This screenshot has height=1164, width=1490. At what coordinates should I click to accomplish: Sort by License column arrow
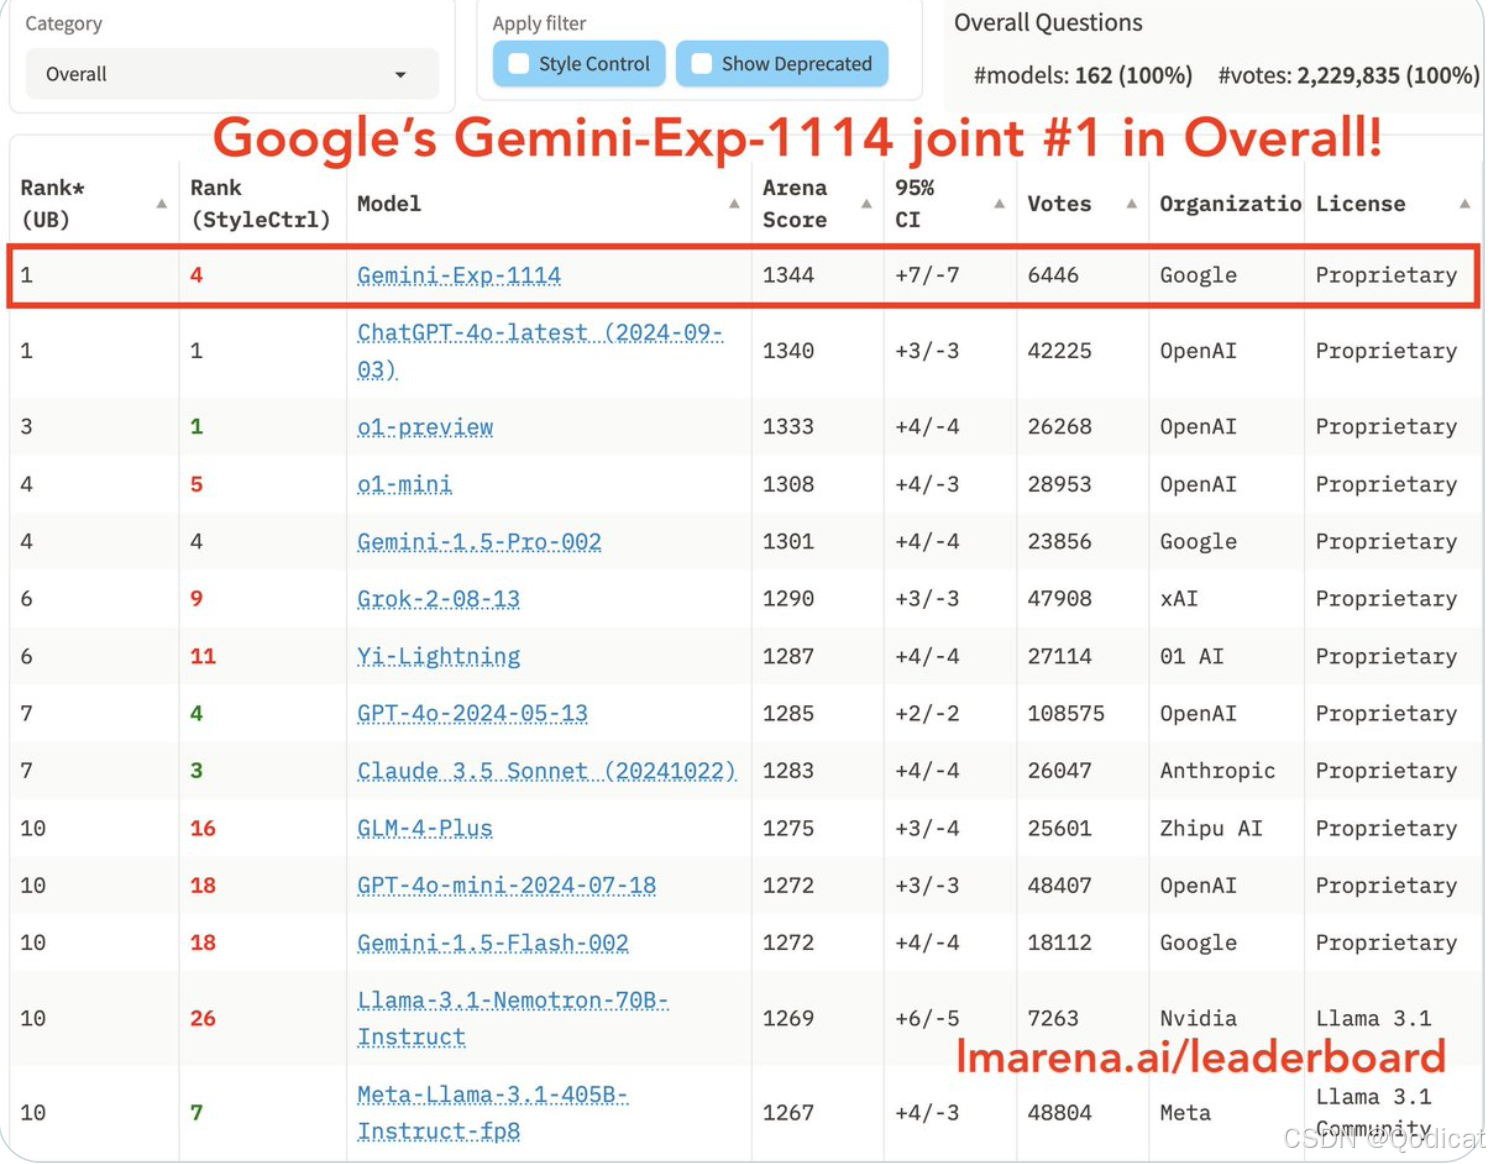coord(1464,204)
